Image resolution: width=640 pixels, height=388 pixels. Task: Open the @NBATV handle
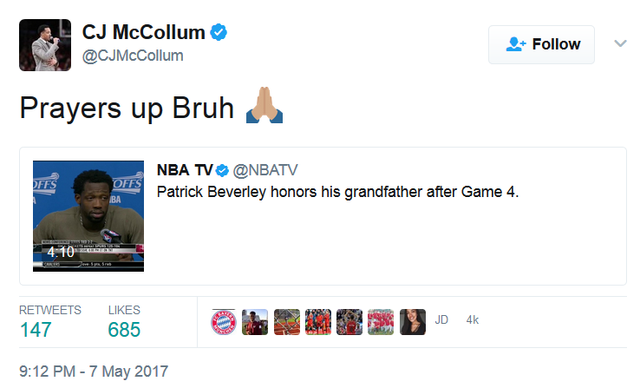[x=265, y=170]
